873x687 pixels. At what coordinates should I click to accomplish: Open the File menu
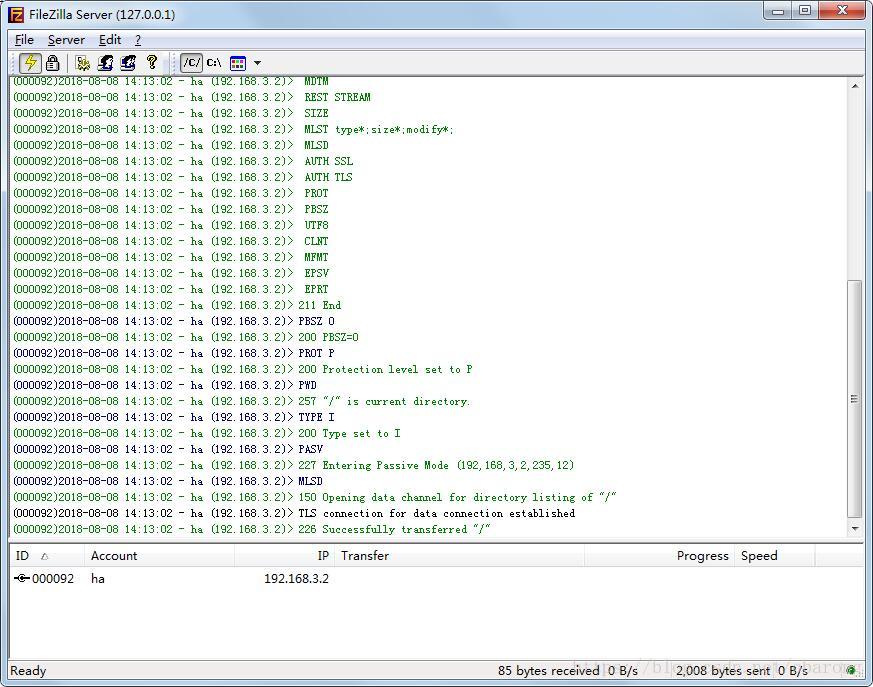tap(24, 40)
